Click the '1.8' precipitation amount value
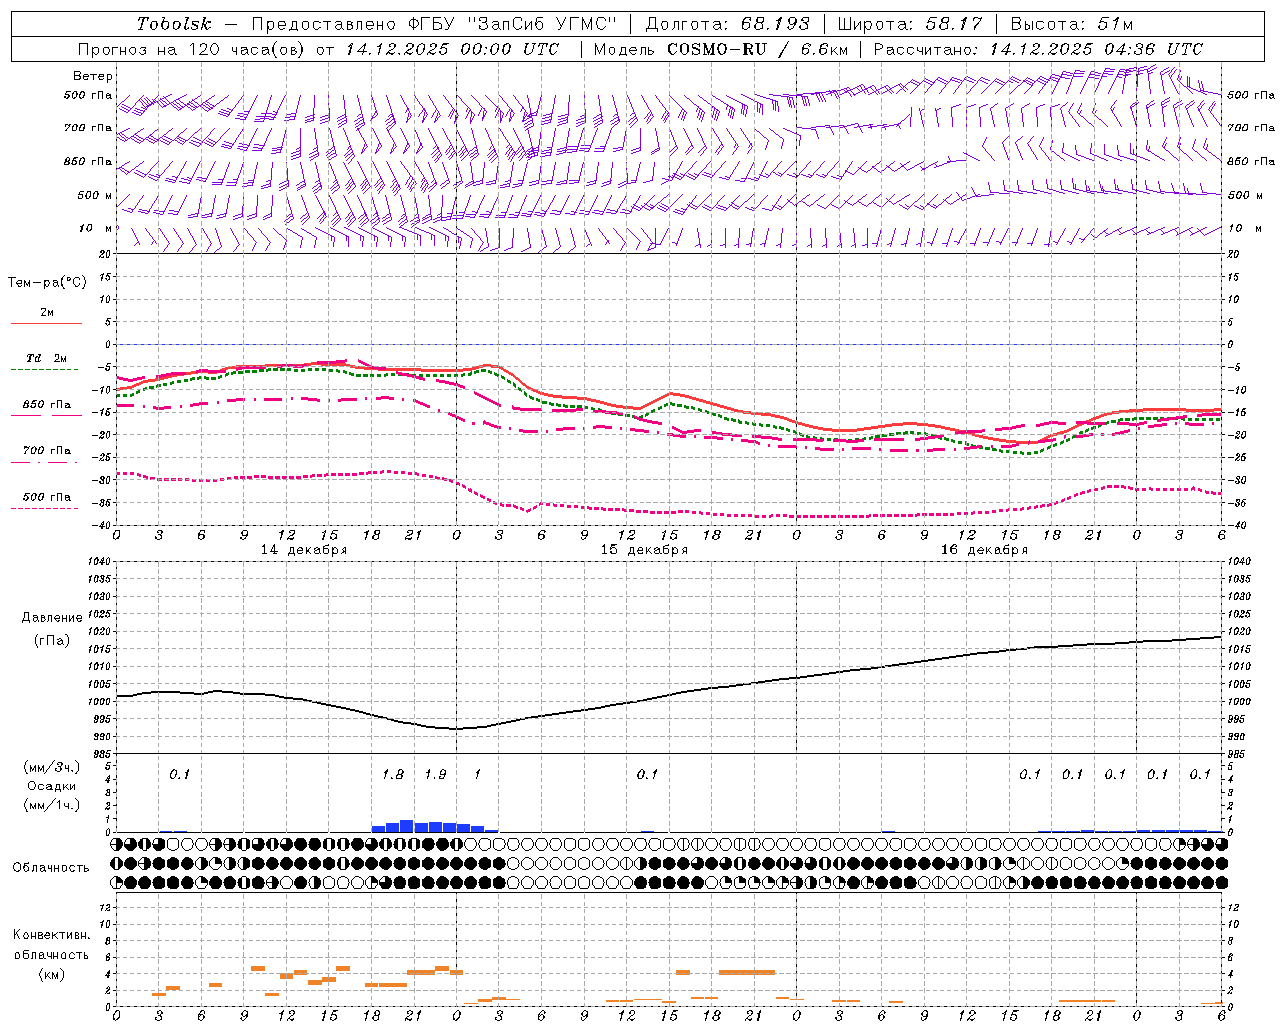Image resolution: width=1280 pixels, height=1024 pixels. (x=393, y=775)
